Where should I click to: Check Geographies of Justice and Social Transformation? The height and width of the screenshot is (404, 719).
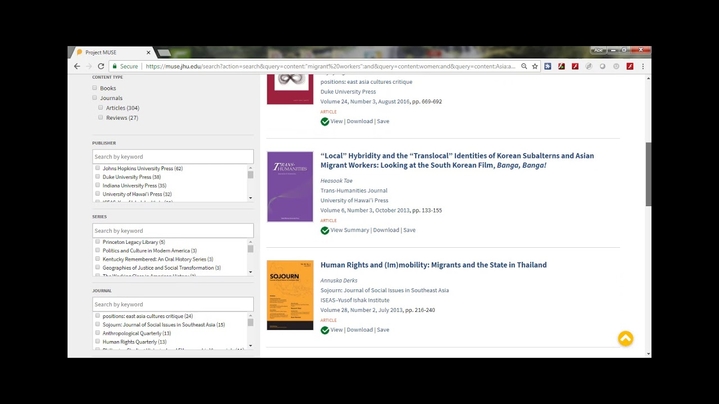tap(97, 267)
